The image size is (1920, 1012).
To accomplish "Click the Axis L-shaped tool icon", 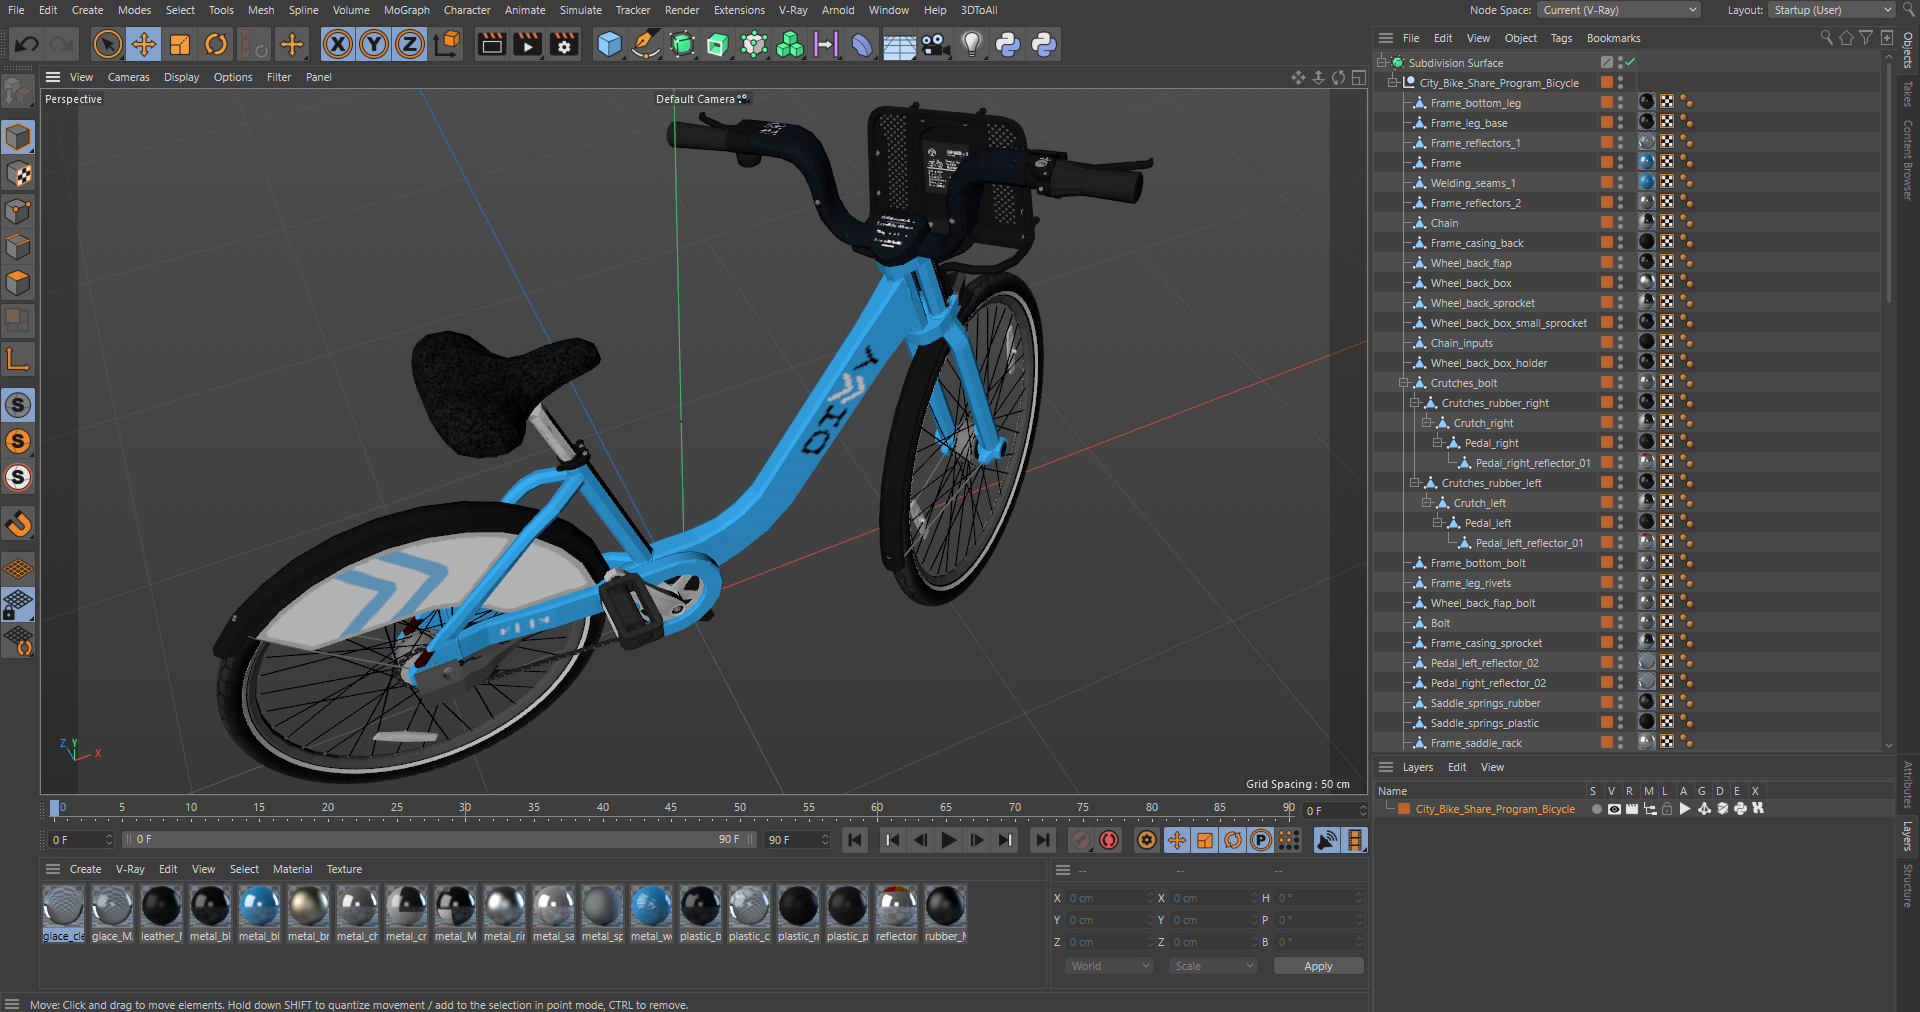I will click(x=18, y=359).
